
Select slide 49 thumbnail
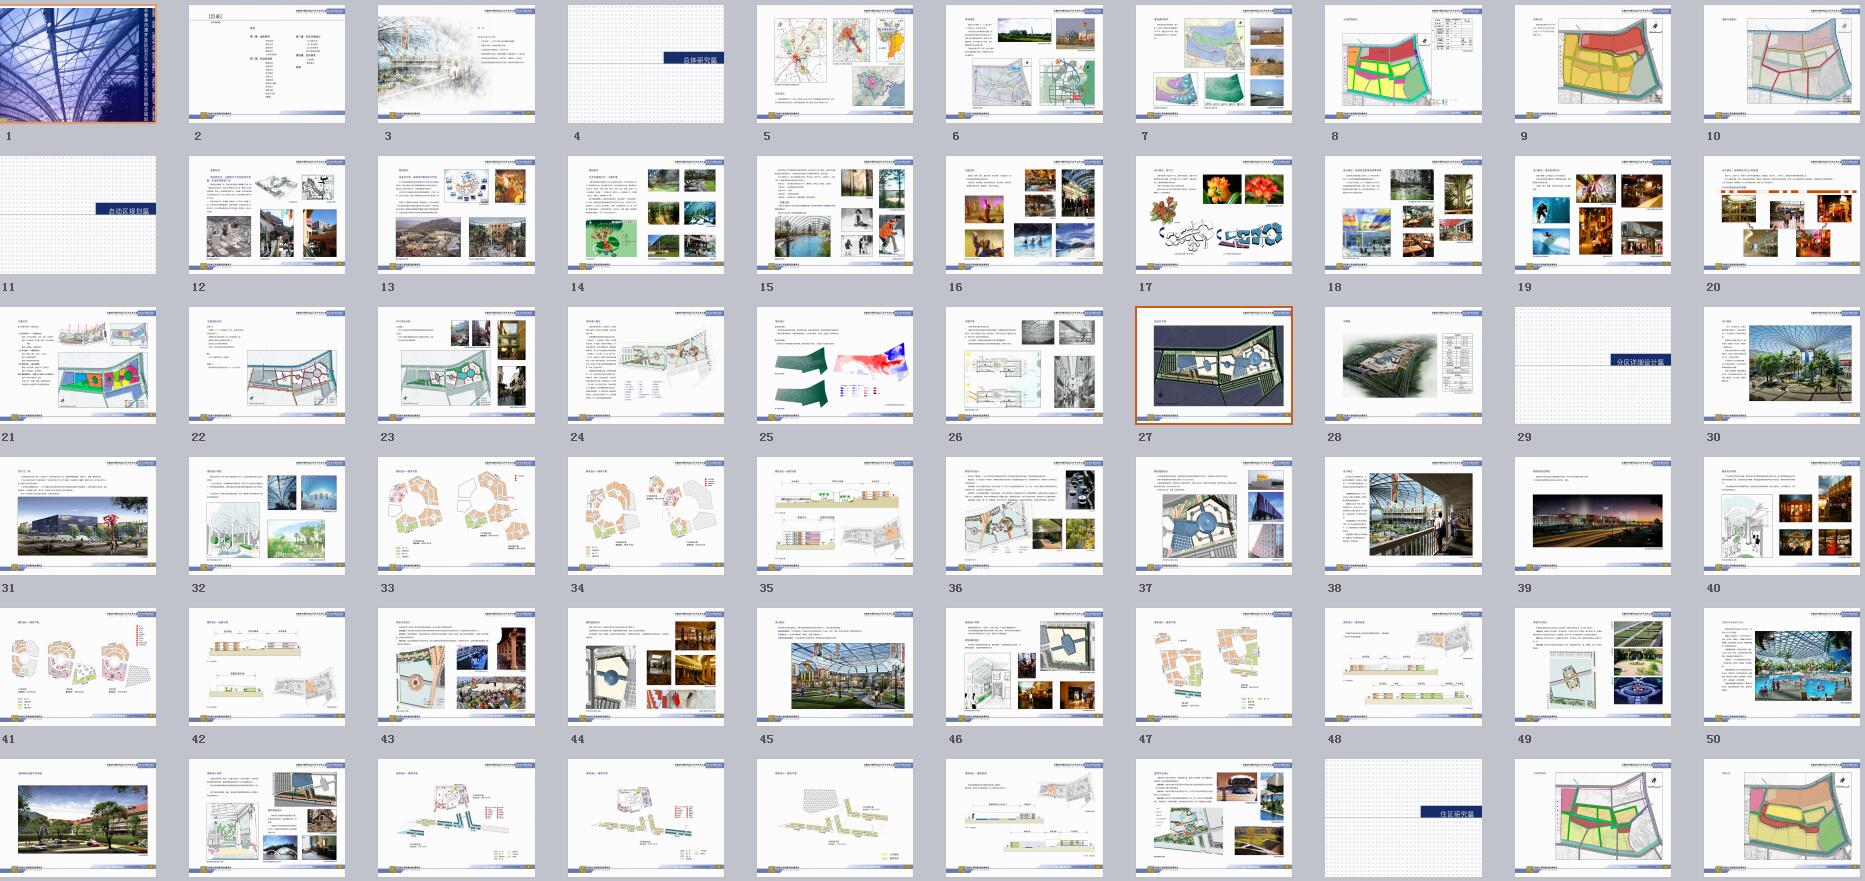[1593, 667]
